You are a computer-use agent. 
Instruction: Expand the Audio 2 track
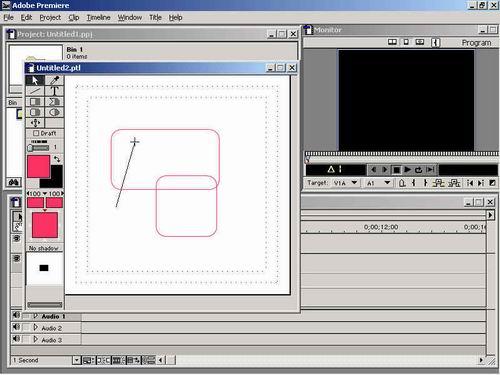click(x=36, y=328)
